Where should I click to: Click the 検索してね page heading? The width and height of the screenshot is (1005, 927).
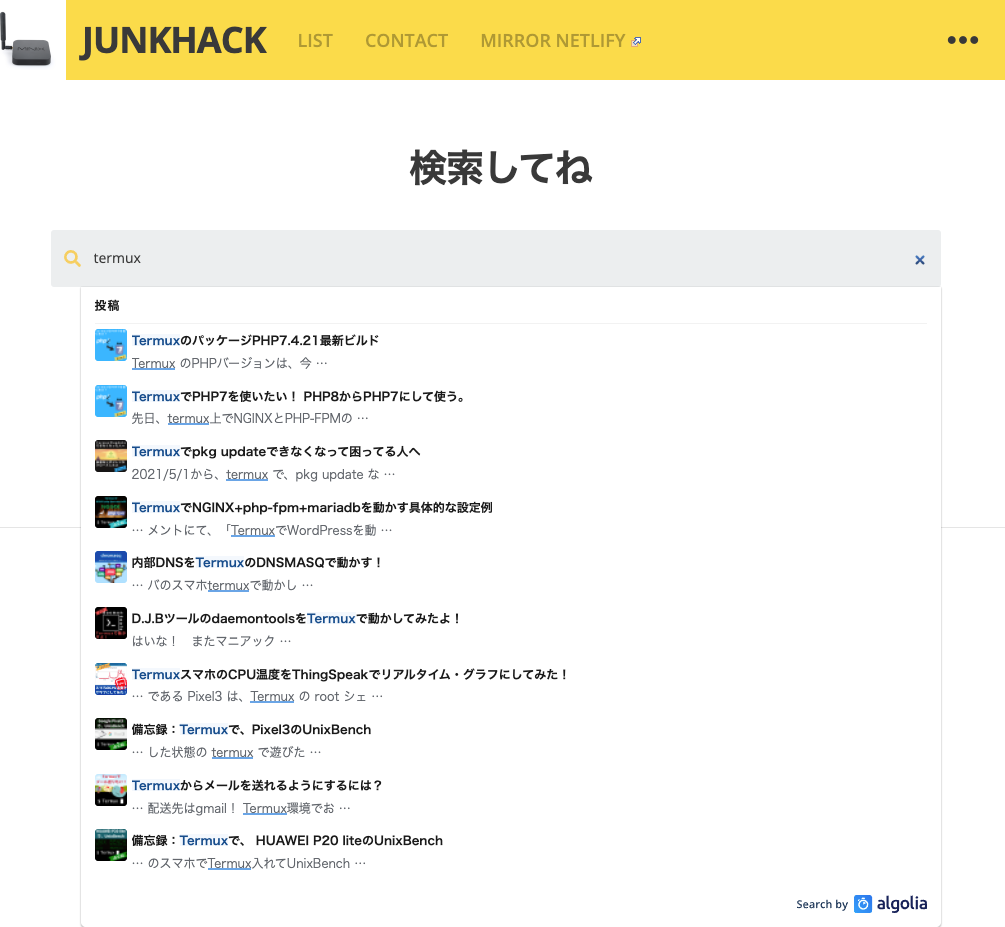click(501, 167)
